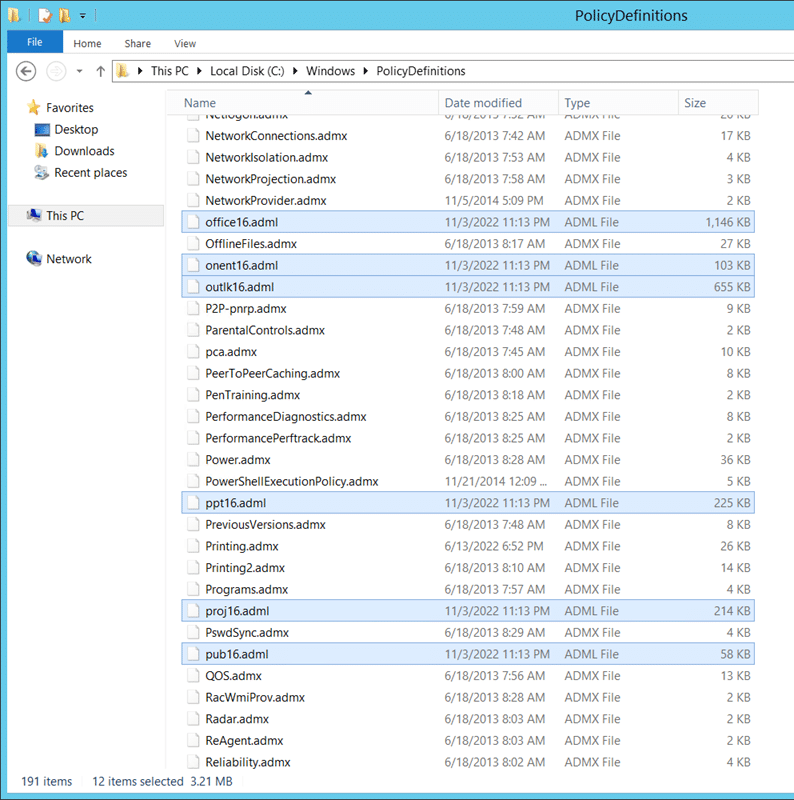The width and height of the screenshot is (794, 800).
Task: Select PerformanceDiagnostics.admx file
Action: (x=468, y=416)
